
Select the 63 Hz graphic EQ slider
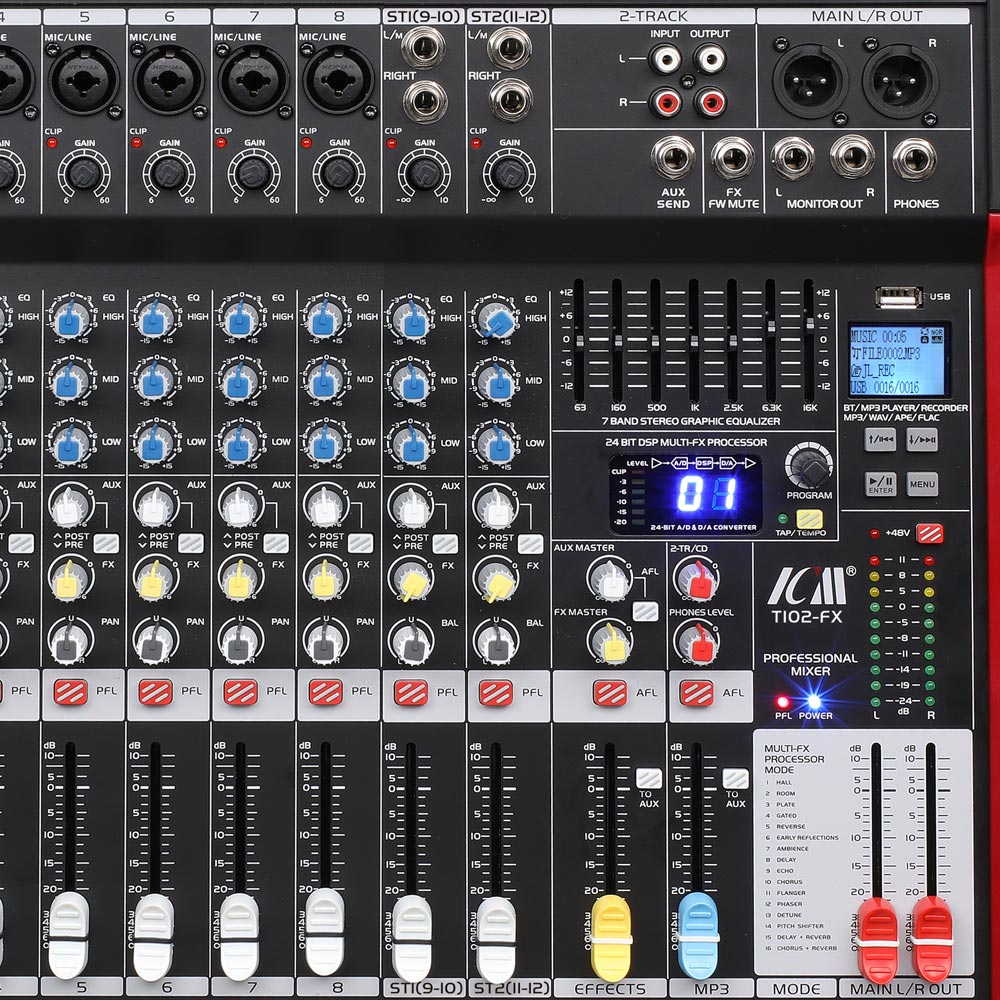tap(579, 341)
